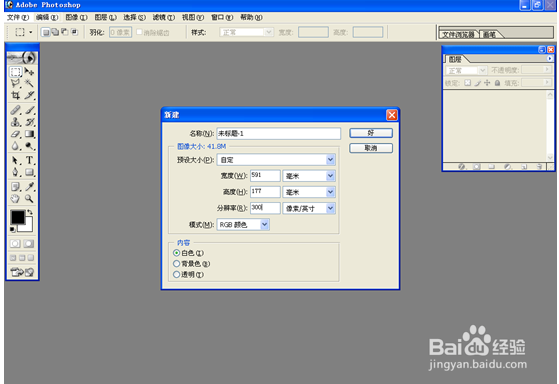Open the width unit dropdown in dialog

330,176
